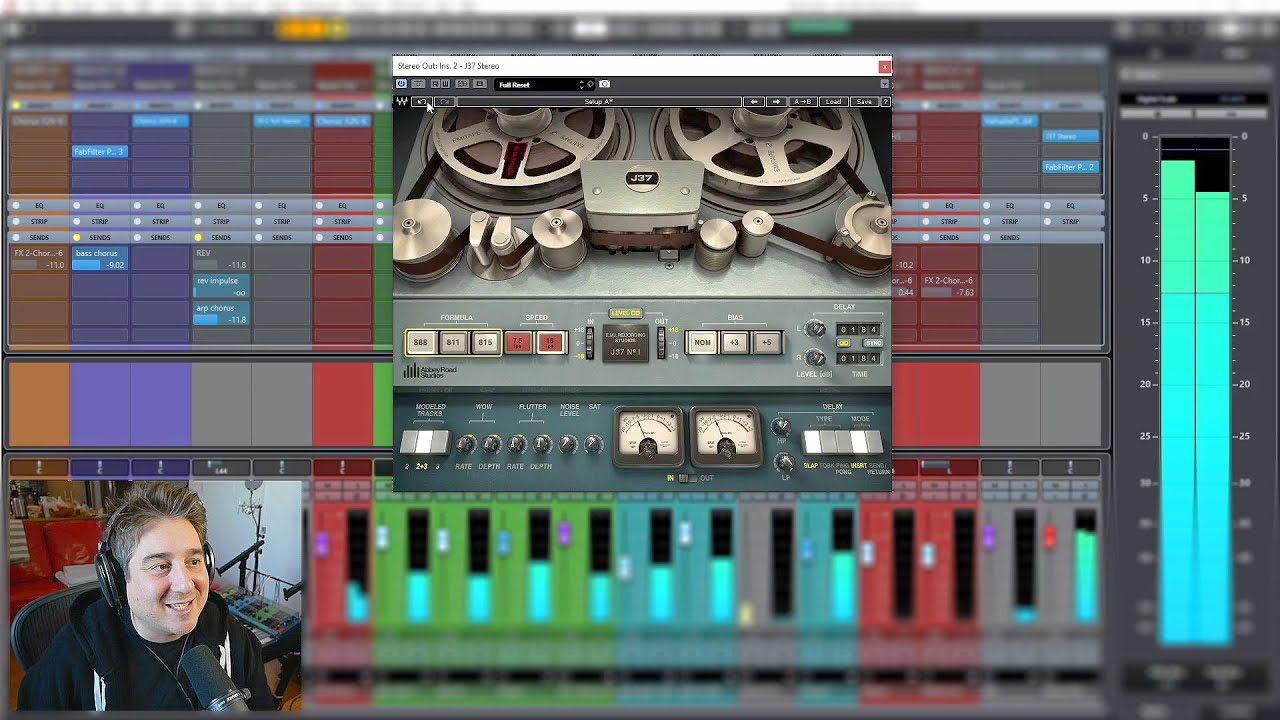Select modeled track 2+3 button

pyautogui.click(x=423, y=442)
